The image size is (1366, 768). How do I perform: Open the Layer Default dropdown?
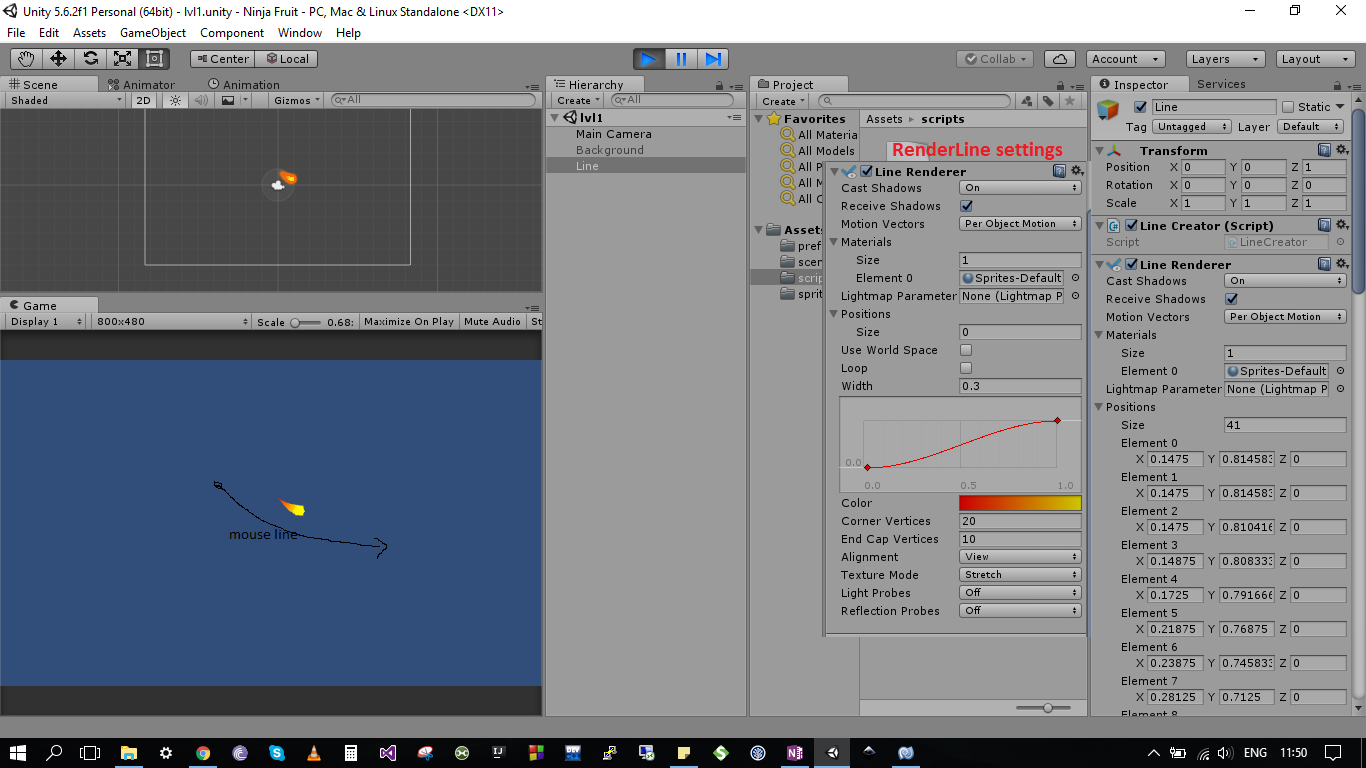coord(1311,127)
